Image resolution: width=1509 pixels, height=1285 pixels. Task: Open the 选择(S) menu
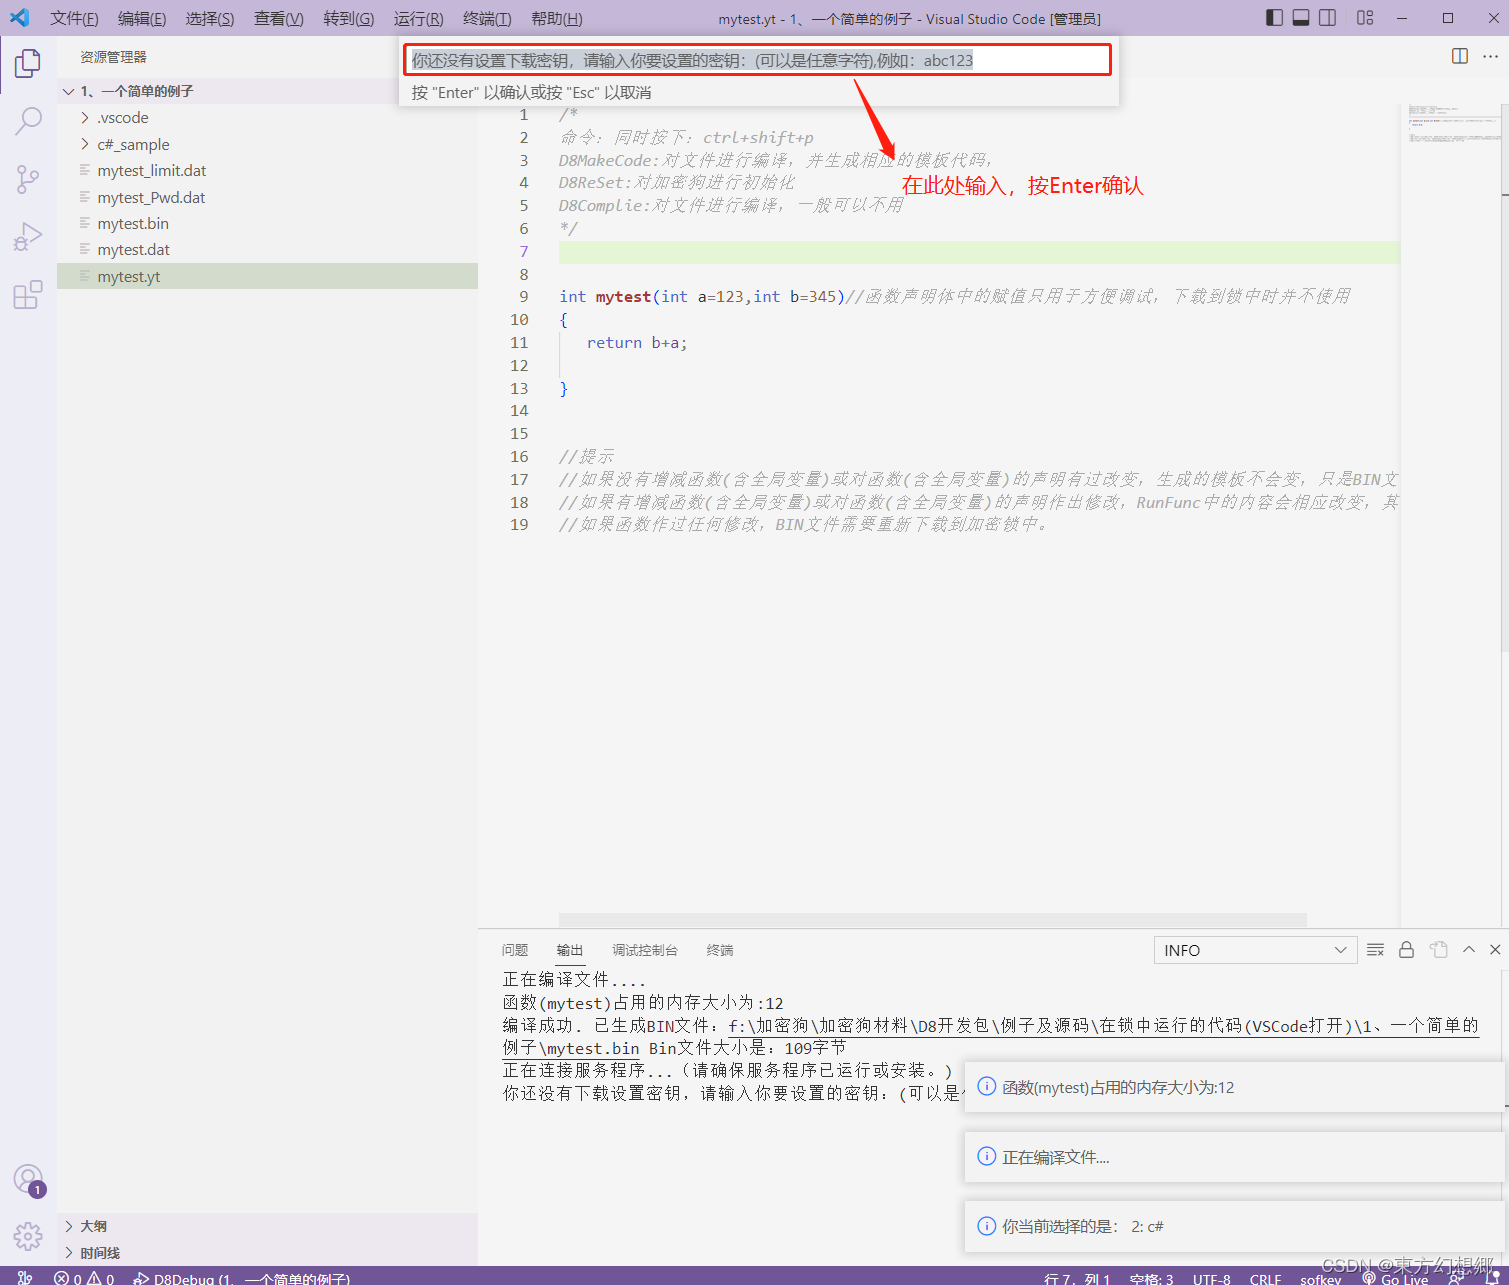click(210, 18)
